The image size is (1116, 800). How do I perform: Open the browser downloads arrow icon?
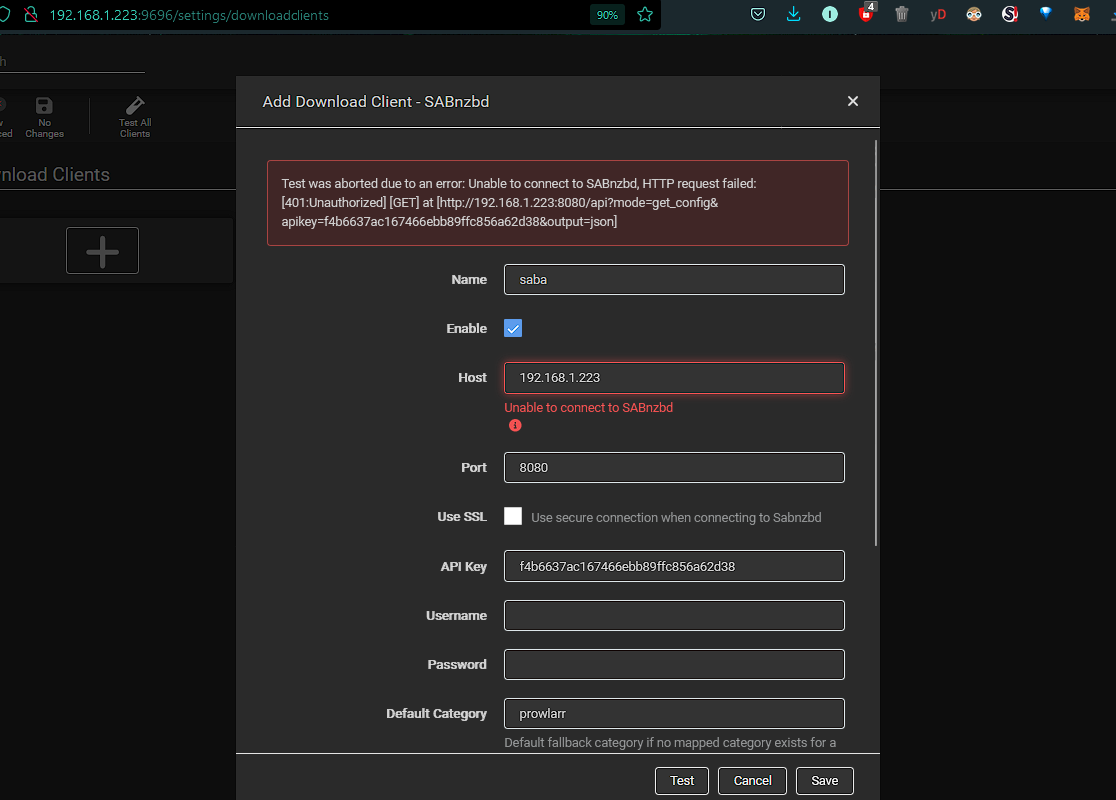point(794,14)
